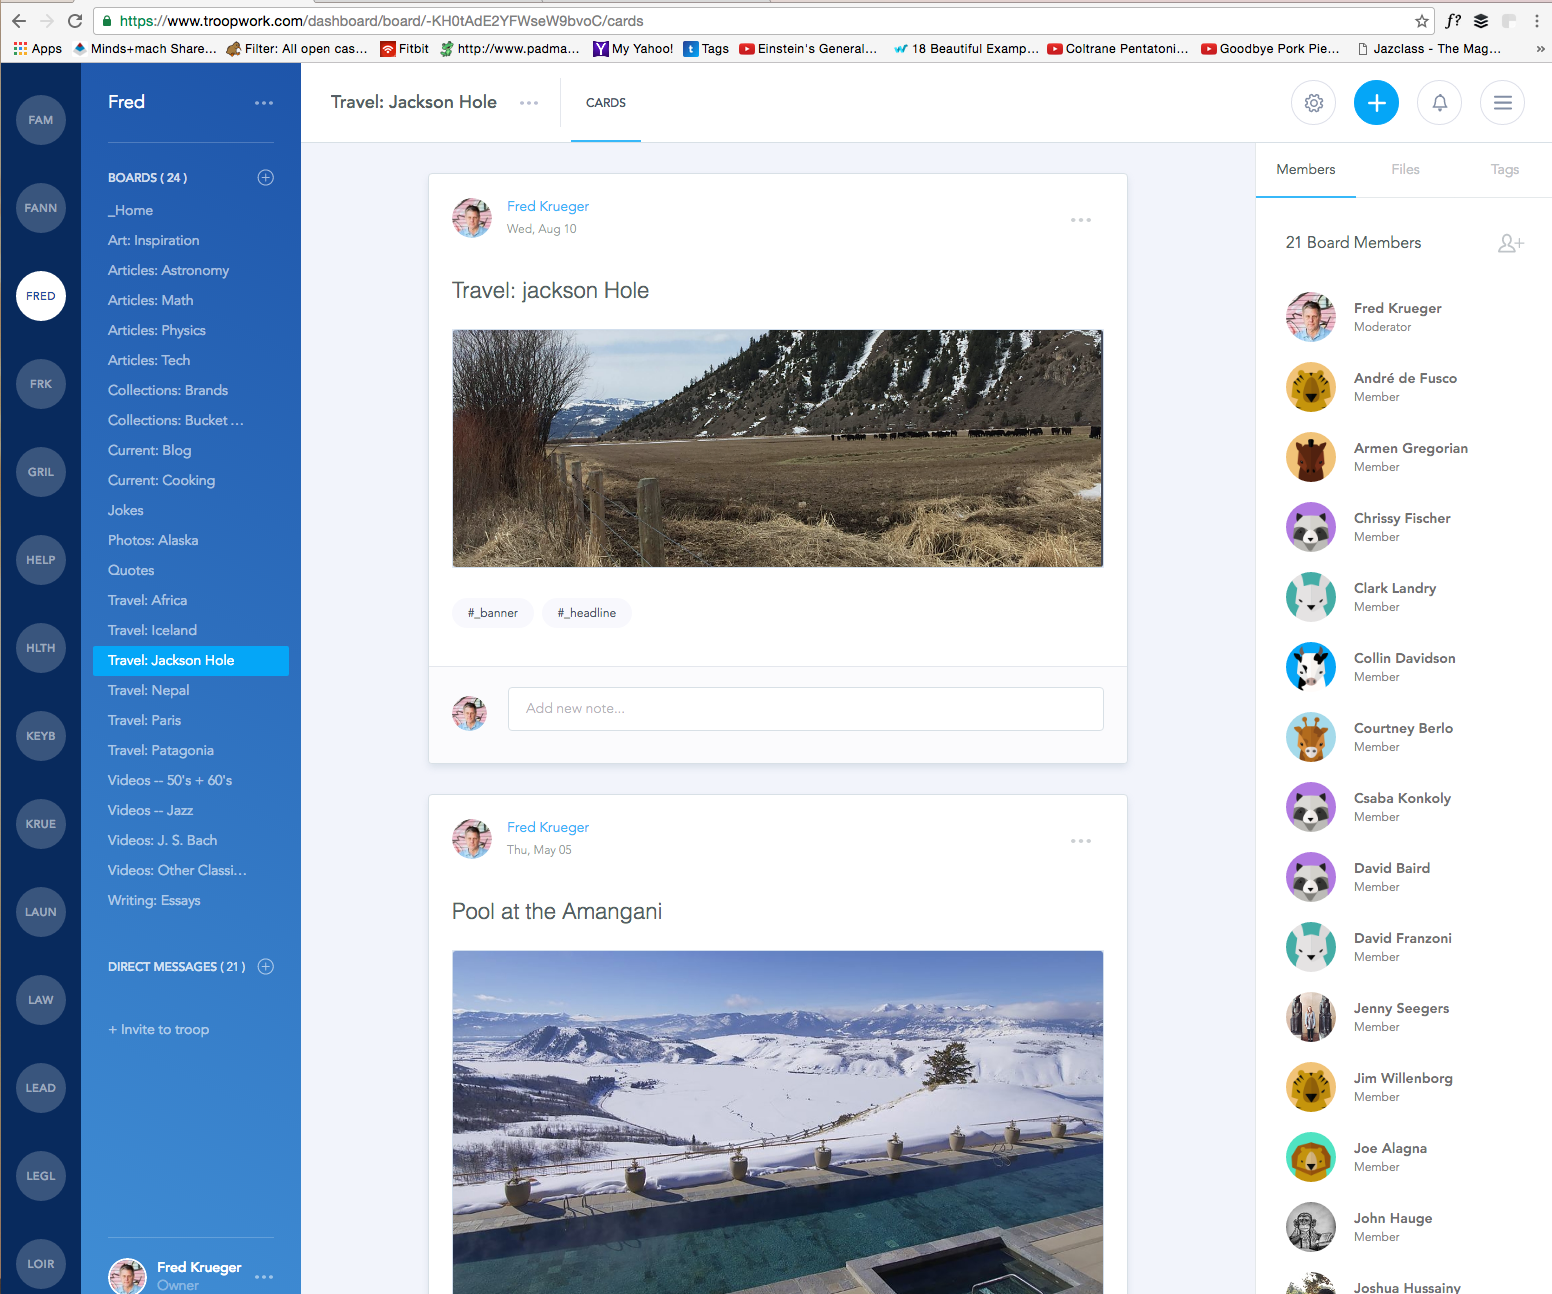This screenshot has width=1552, height=1294.
Task: View the Jackson Hole landscape photo
Action: (x=778, y=448)
